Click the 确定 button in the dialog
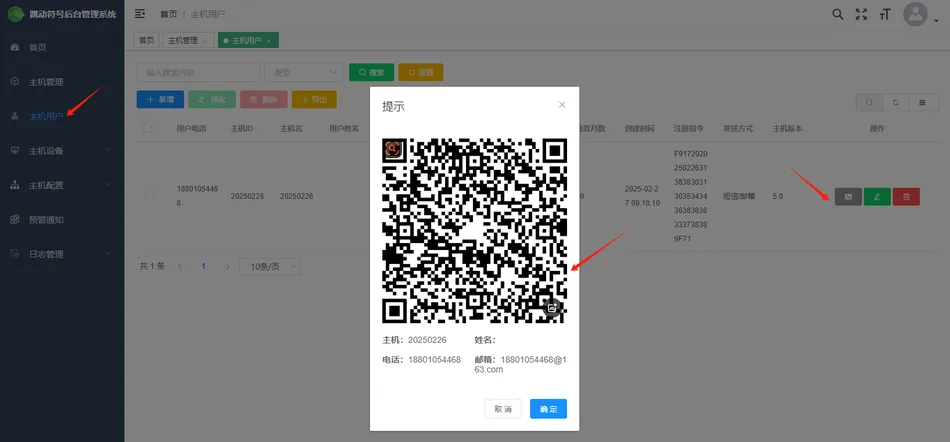Viewport: 950px width, 442px height. pyautogui.click(x=548, y=409)
